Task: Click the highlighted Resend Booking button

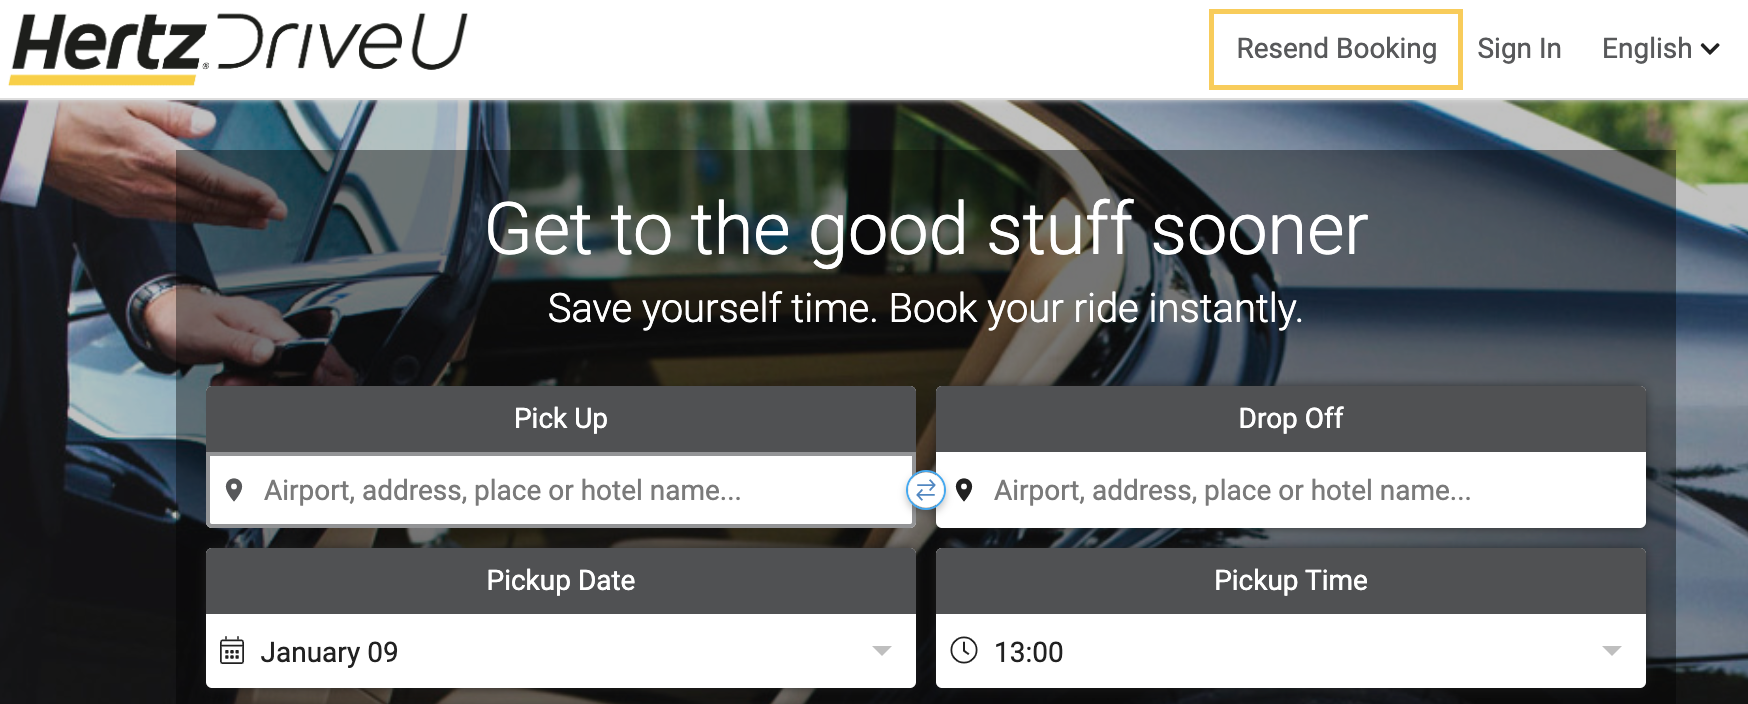Action: pyautogui.click(x=1335, y=49)
